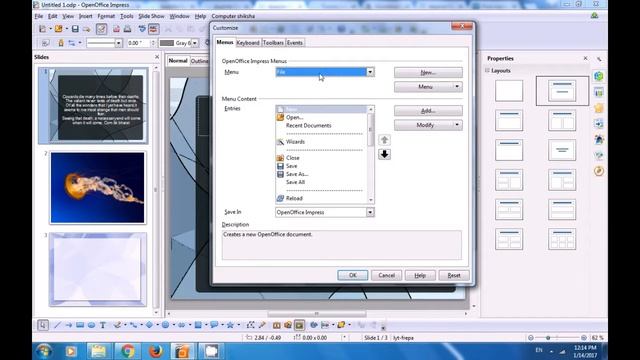Open File Explorer from the taskbar
This screenshot has width=640, height=360.
(99, 351)
